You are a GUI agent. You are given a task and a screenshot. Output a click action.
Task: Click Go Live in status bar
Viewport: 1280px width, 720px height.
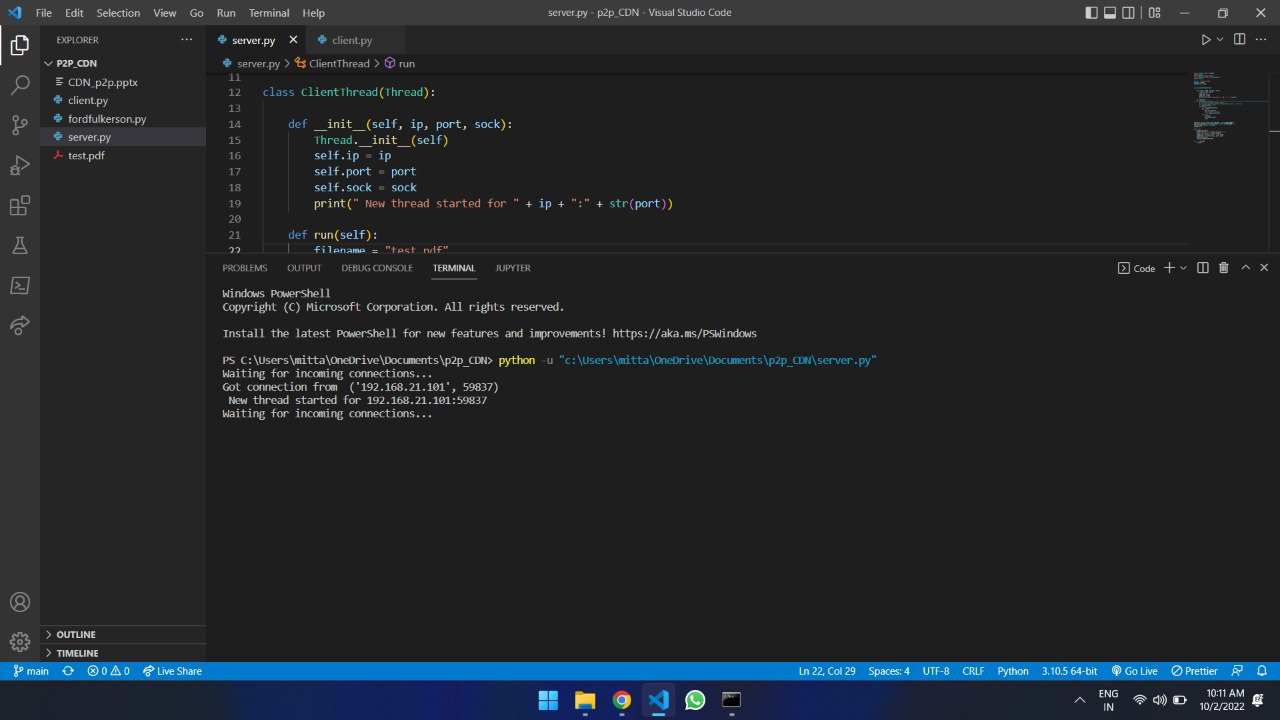point(1134,671)
